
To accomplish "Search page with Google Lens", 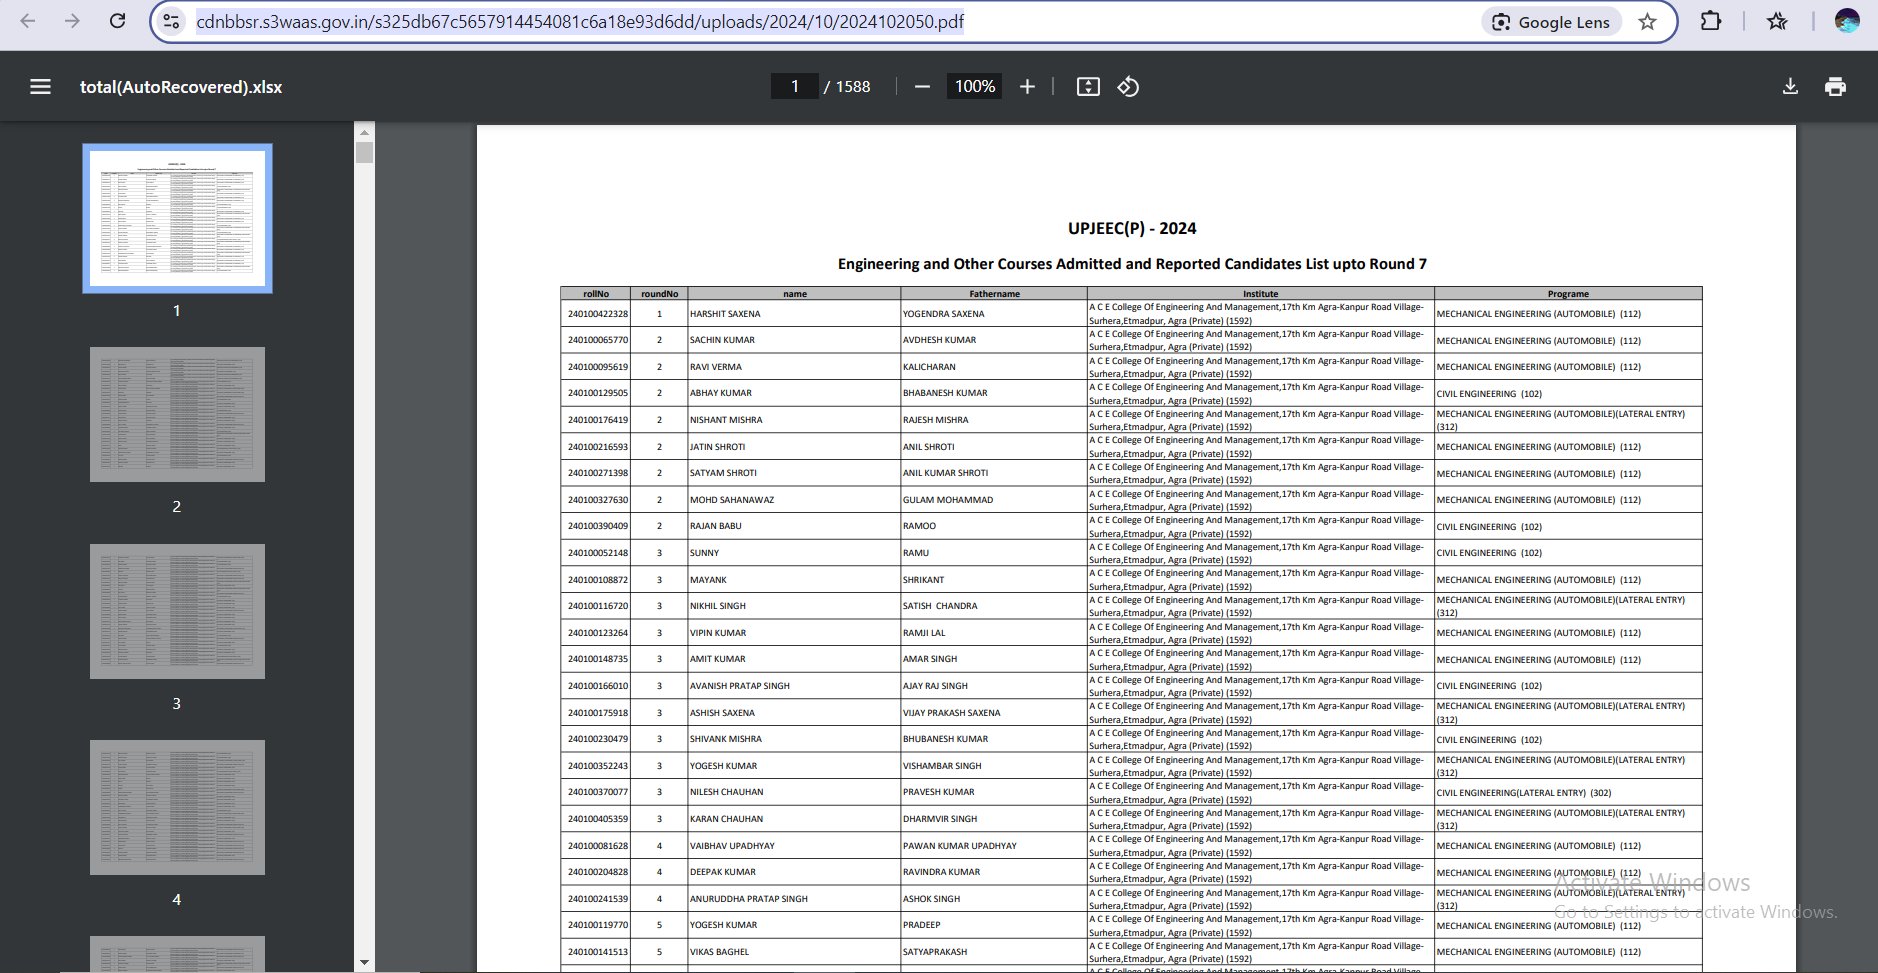I will coord(1551,22).
